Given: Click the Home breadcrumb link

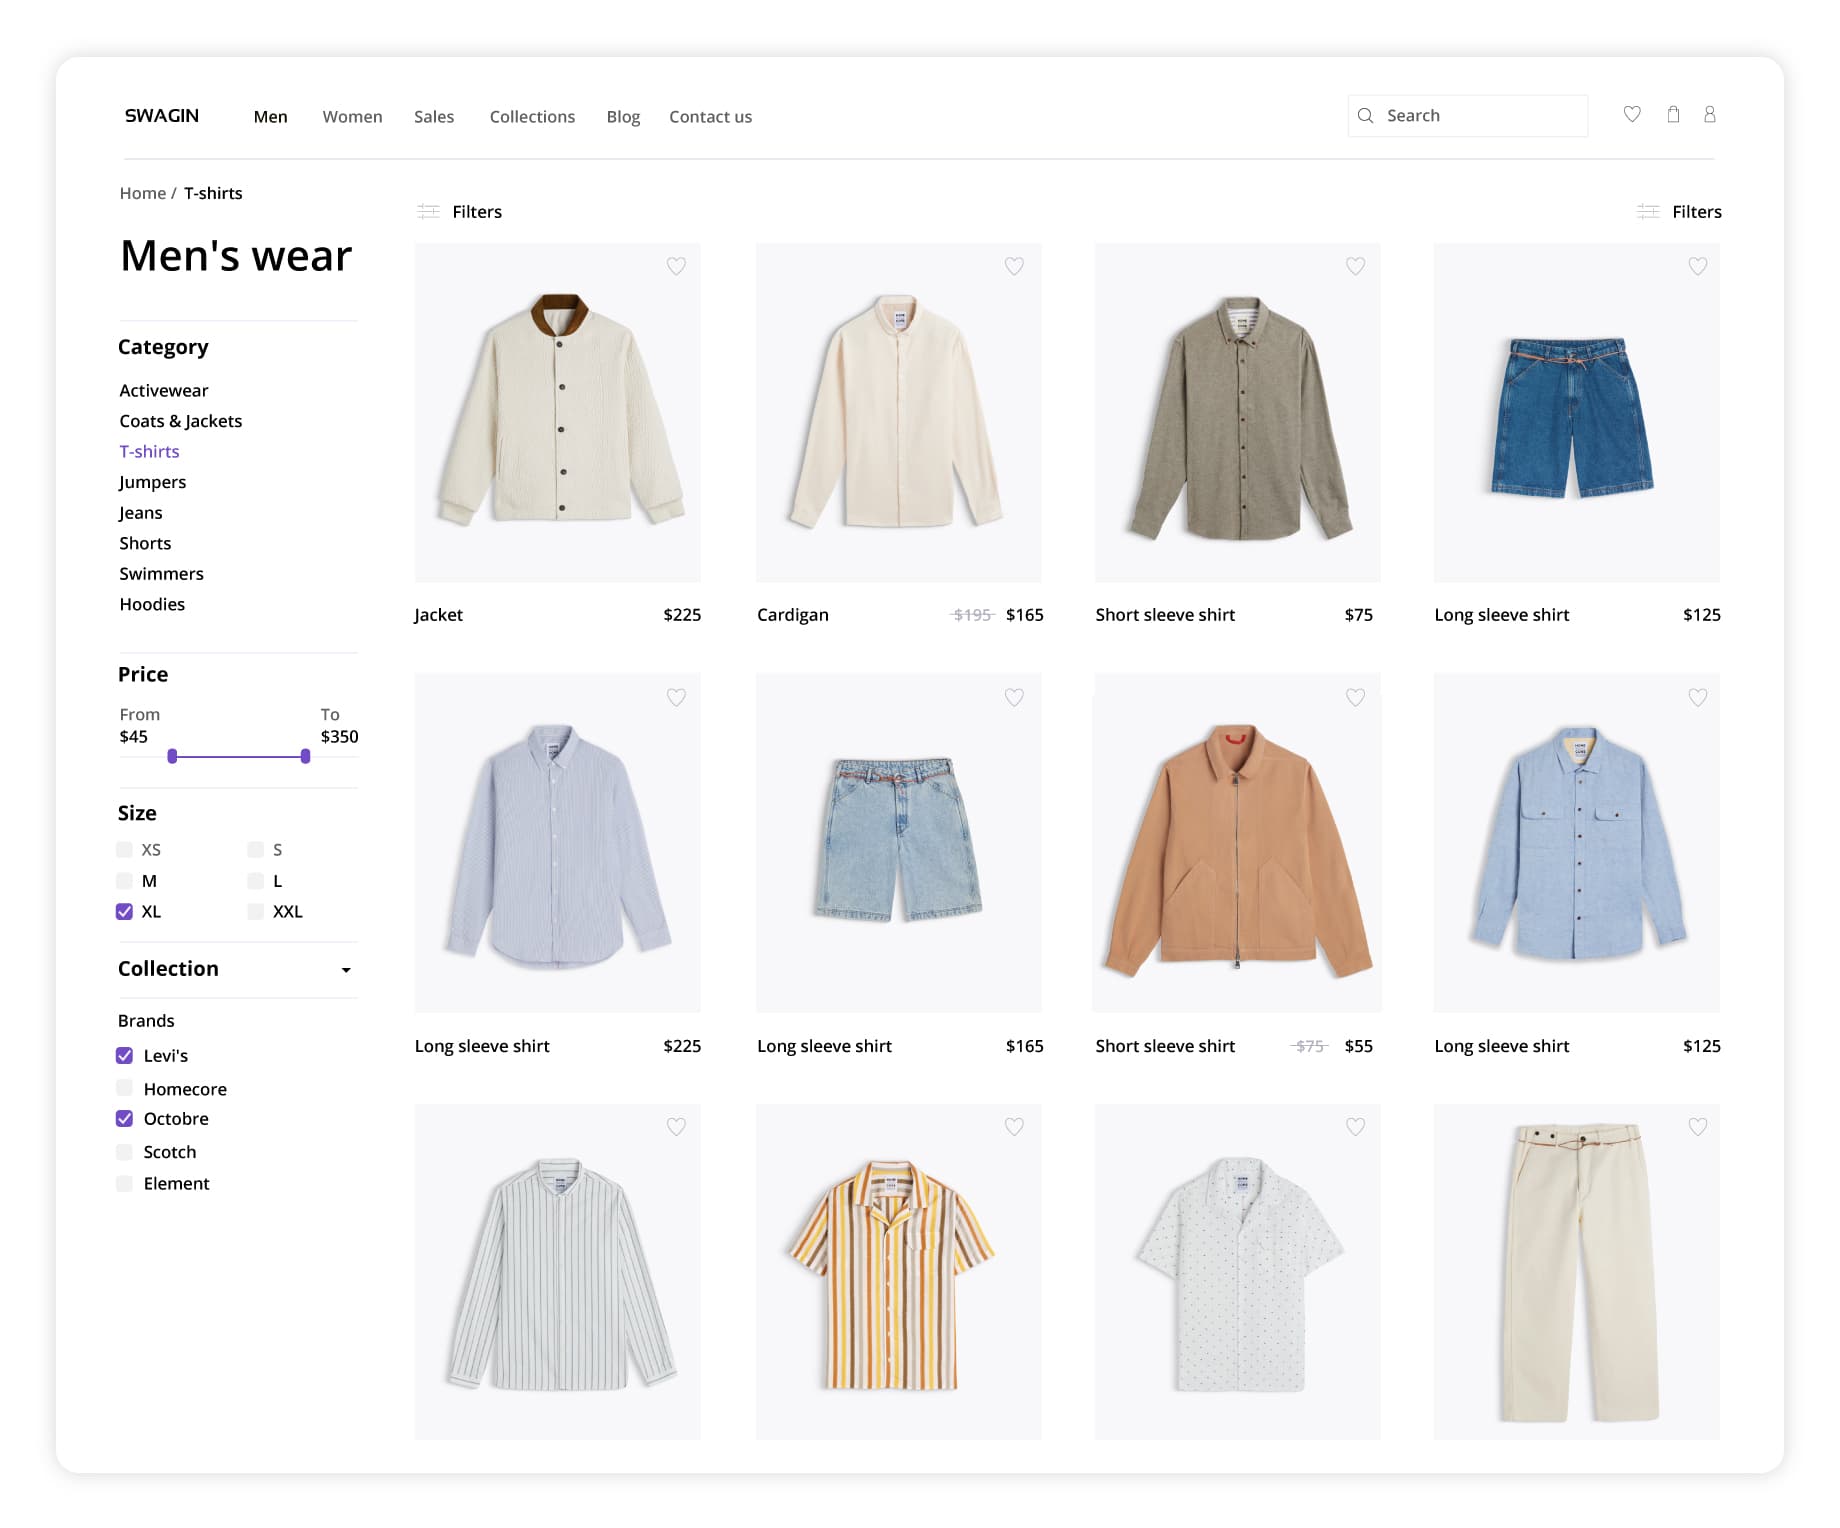Looking at the screenshot, I should pos(142,194).
